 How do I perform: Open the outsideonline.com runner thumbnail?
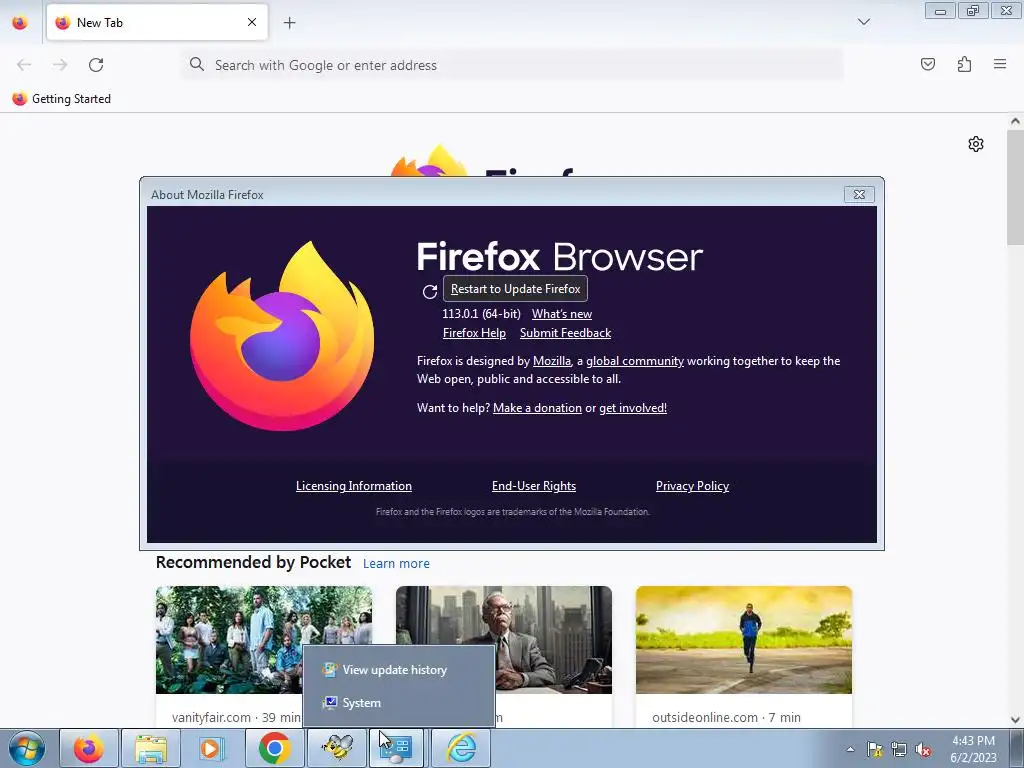(744, 639)
